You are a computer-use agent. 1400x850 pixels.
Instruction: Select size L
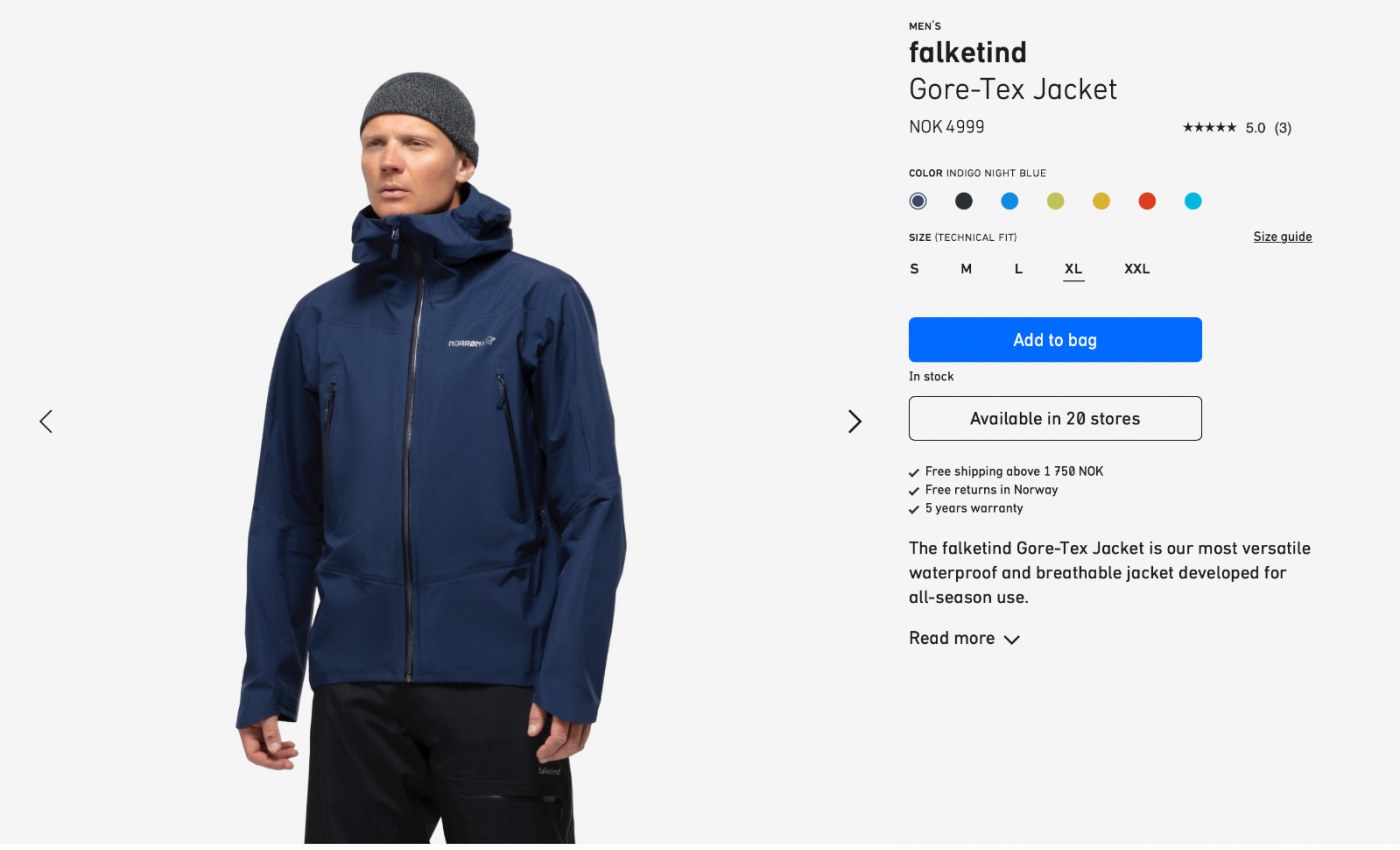pos(1018,269)
